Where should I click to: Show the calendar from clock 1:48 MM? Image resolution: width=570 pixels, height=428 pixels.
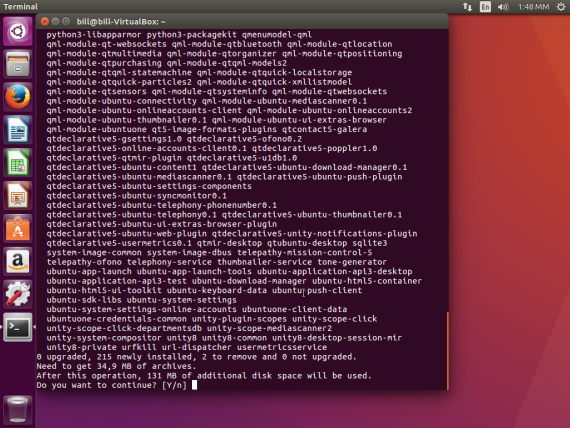(534, 7)
